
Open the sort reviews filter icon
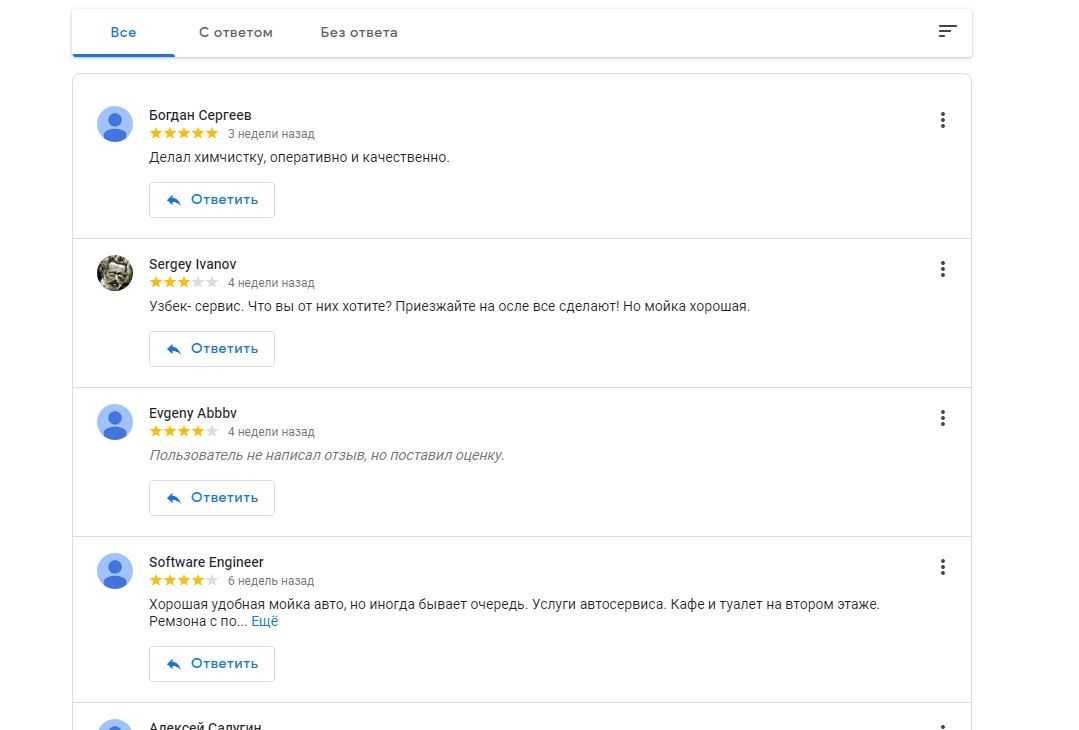[947, 31]
